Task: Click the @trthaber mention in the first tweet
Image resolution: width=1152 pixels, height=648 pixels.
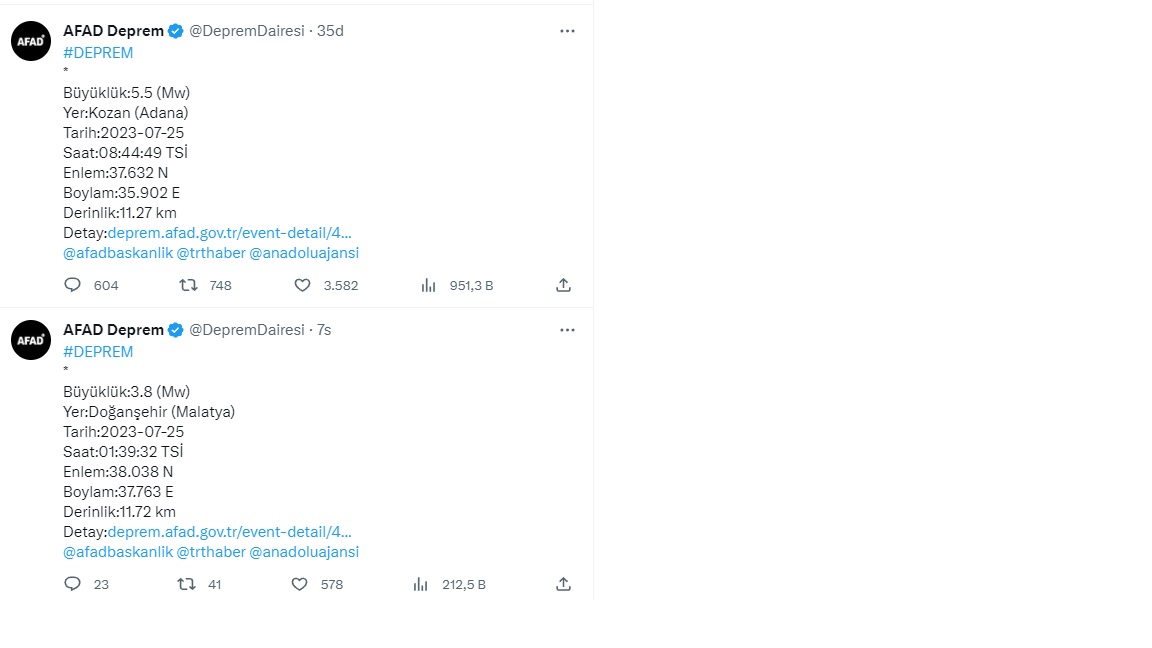Action: click(x=210, y=253)
